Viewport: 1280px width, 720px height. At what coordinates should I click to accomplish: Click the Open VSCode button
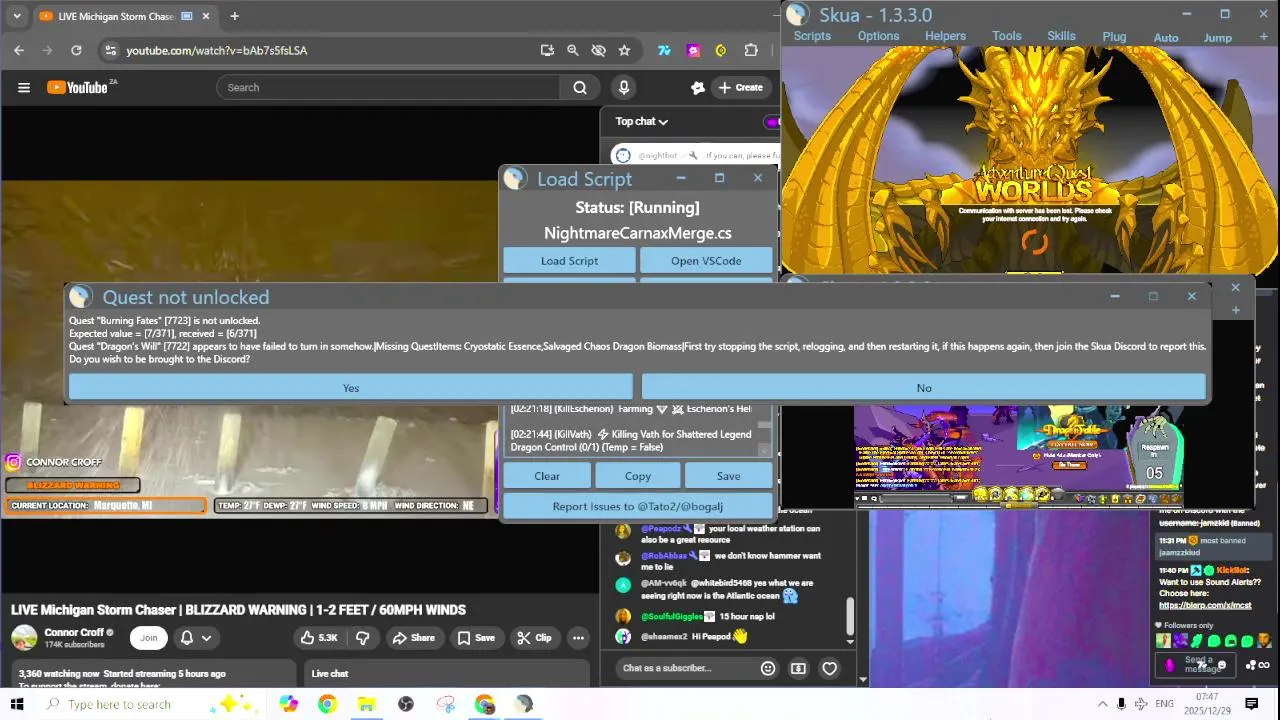[x=706, y=261]
